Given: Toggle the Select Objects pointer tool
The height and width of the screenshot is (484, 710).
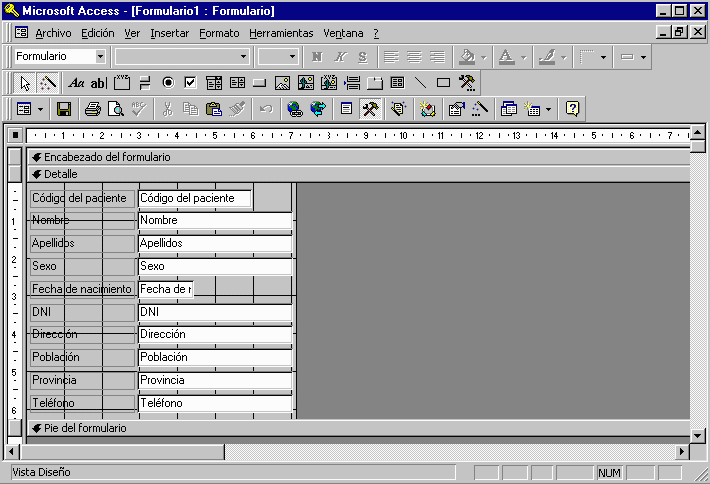Looking at the screenshot, I should 25,83.
